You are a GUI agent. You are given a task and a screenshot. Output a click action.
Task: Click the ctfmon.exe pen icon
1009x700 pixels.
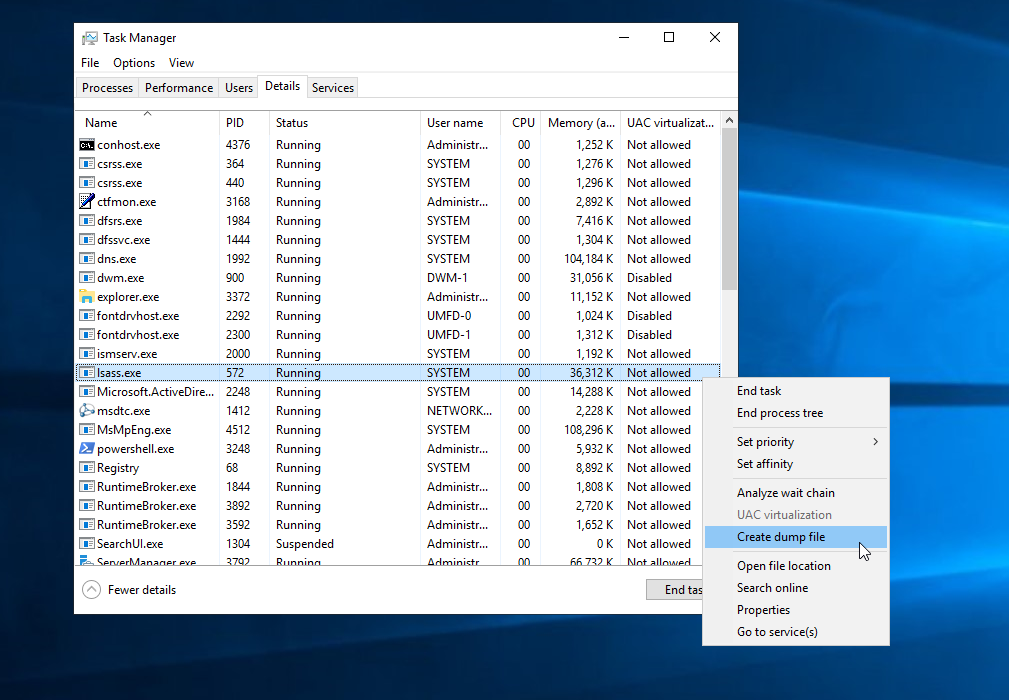click(x=87, y=201)
